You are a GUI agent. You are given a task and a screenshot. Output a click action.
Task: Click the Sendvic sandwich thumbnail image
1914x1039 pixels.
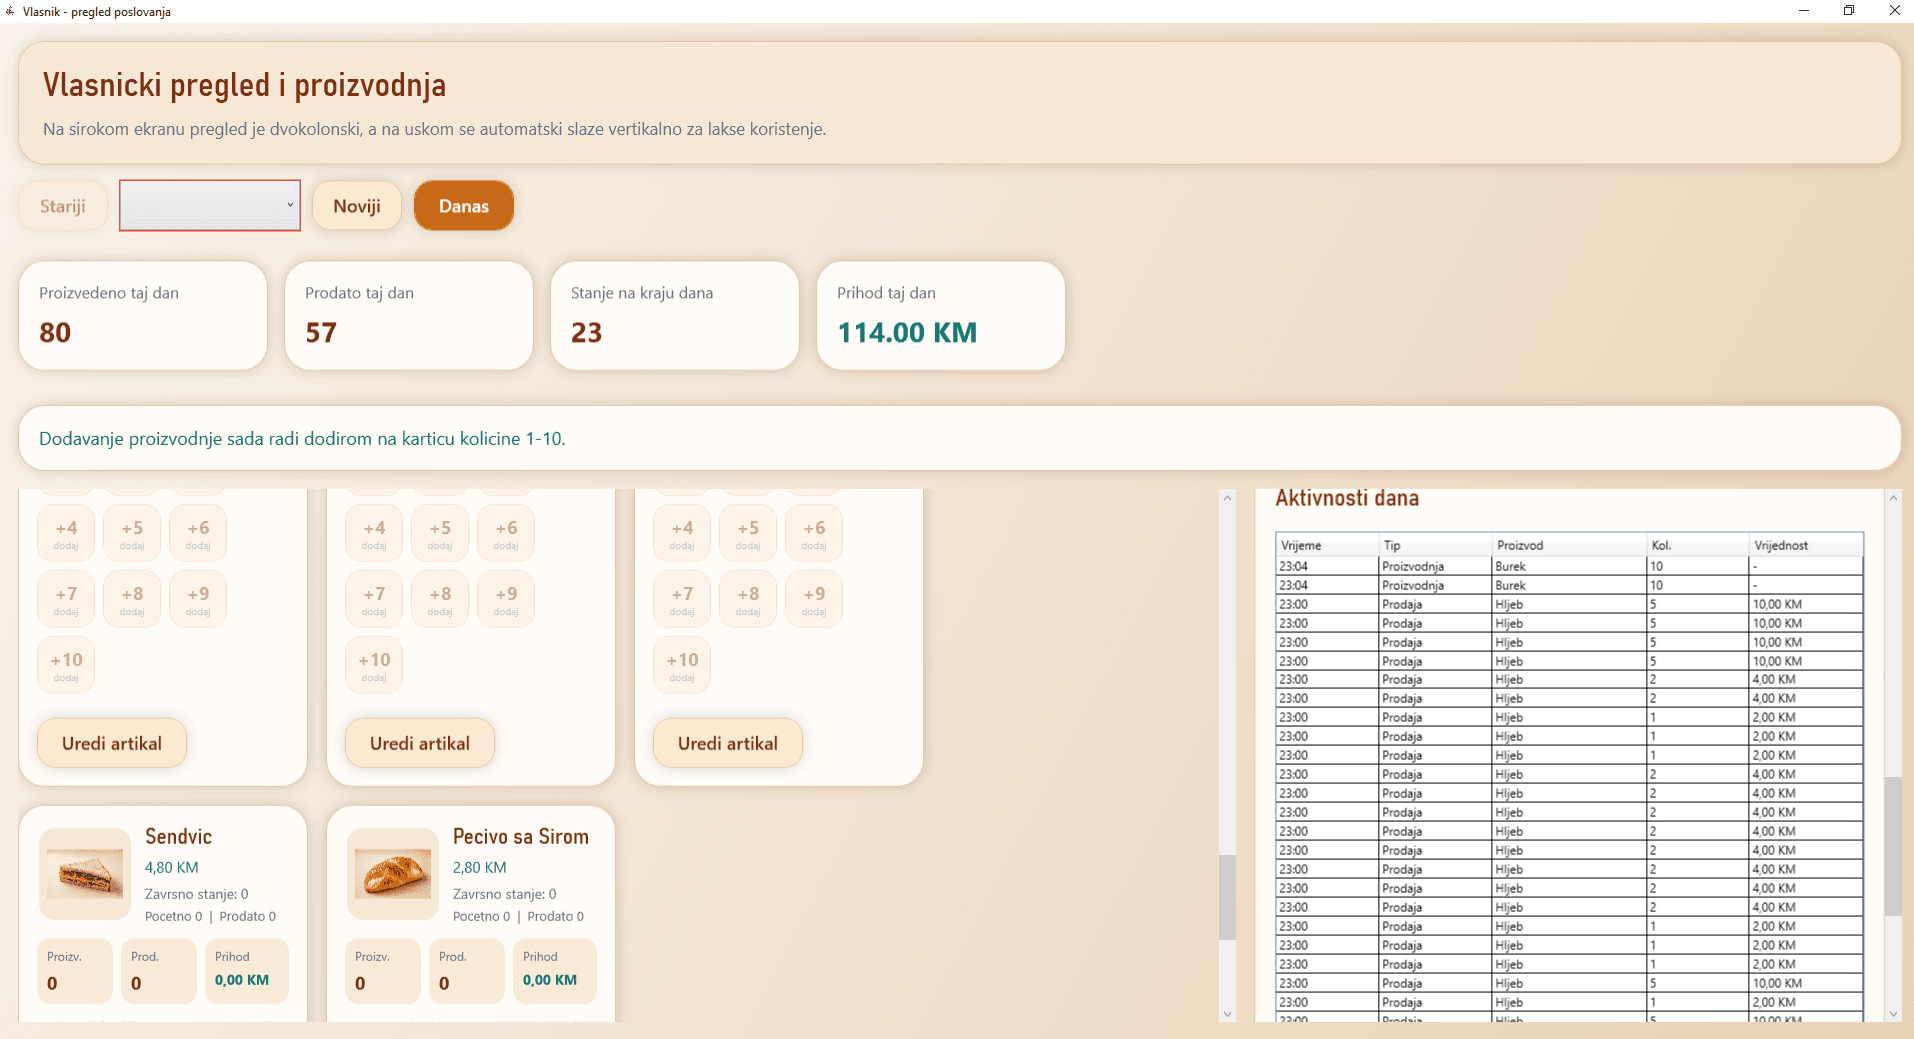pyautogui.click(x=85, y=874)
